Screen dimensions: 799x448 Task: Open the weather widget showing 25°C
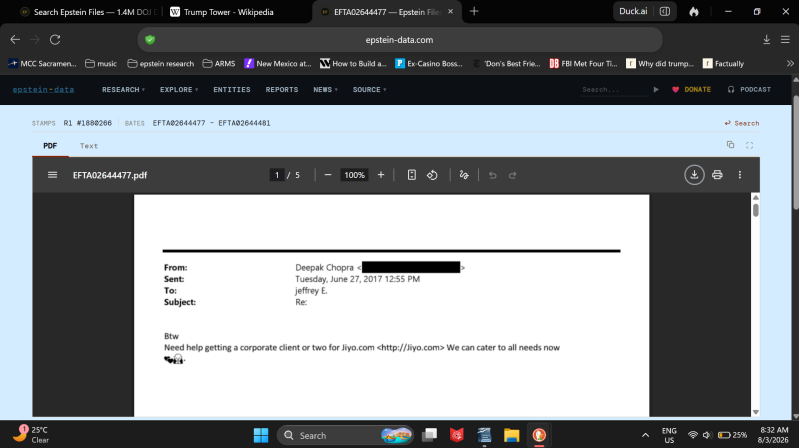32,435
